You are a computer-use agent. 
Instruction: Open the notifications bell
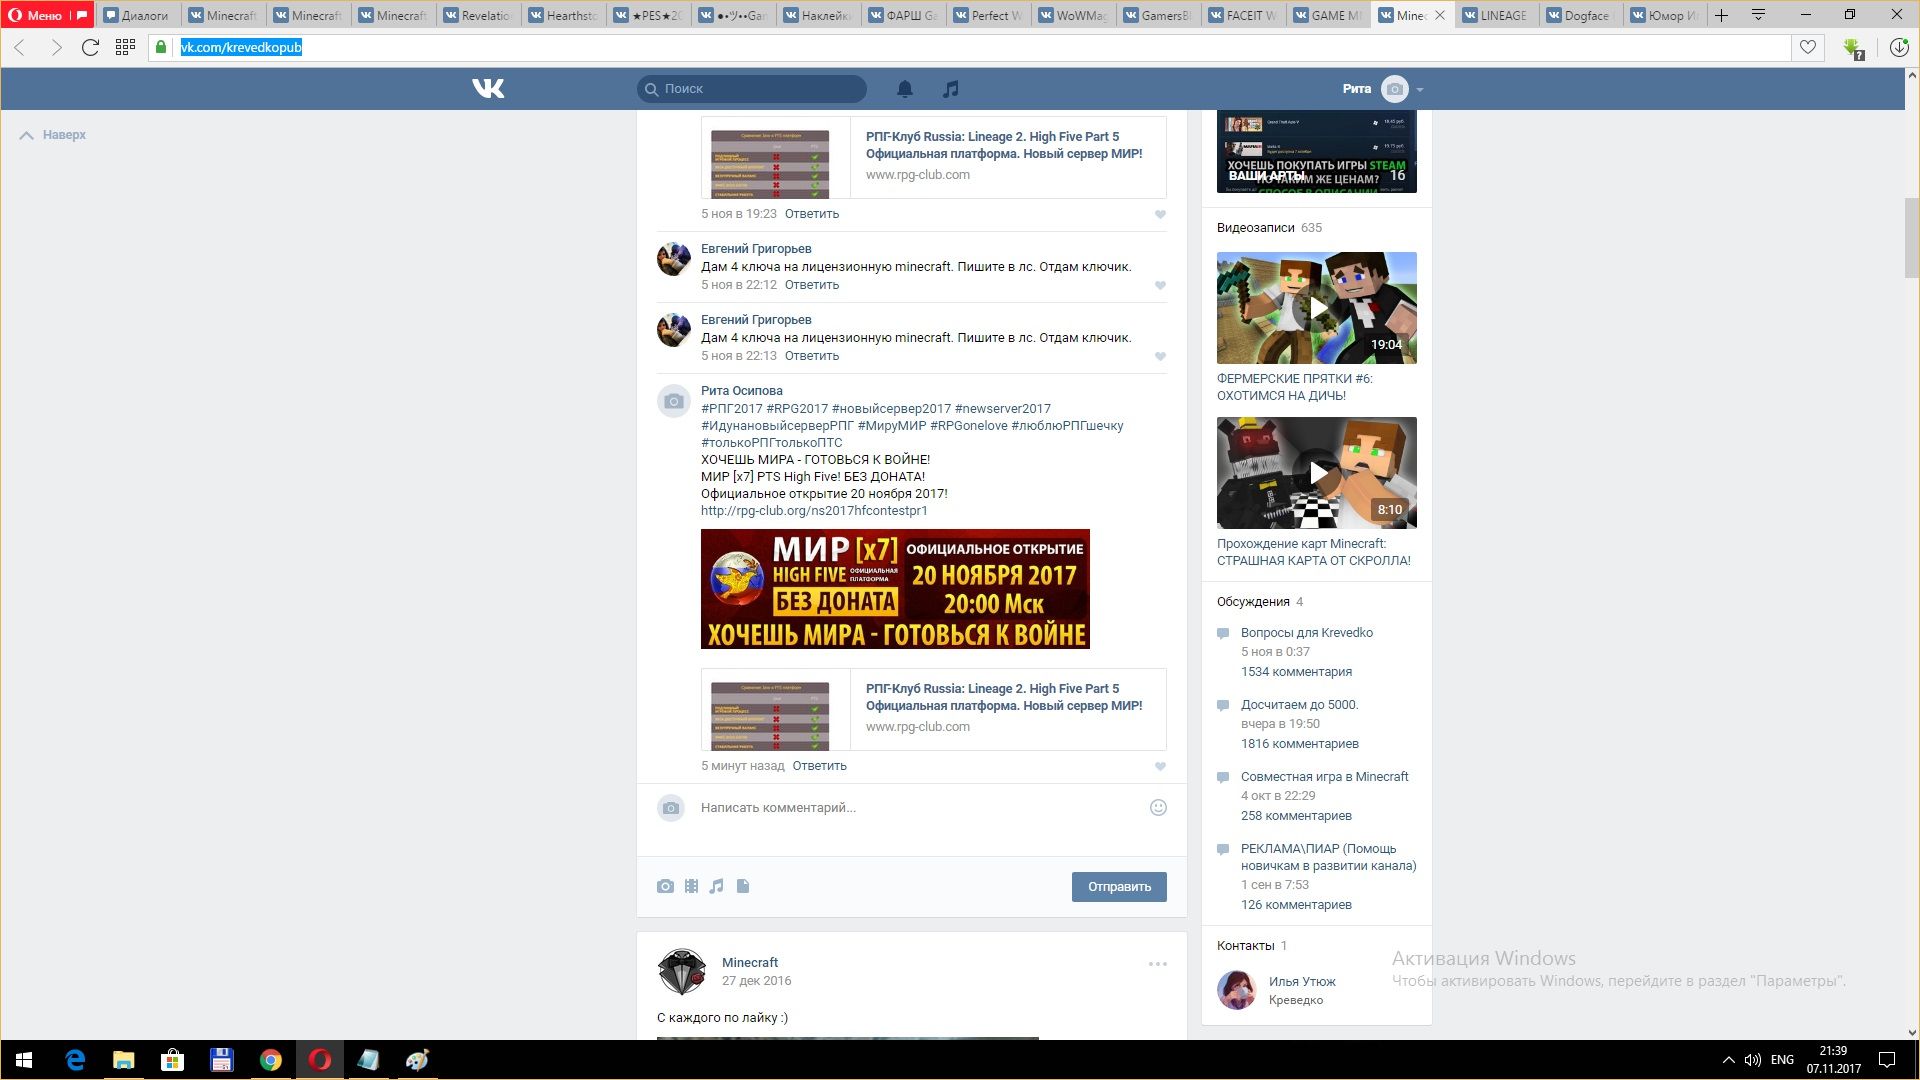[x=905, y=89]
